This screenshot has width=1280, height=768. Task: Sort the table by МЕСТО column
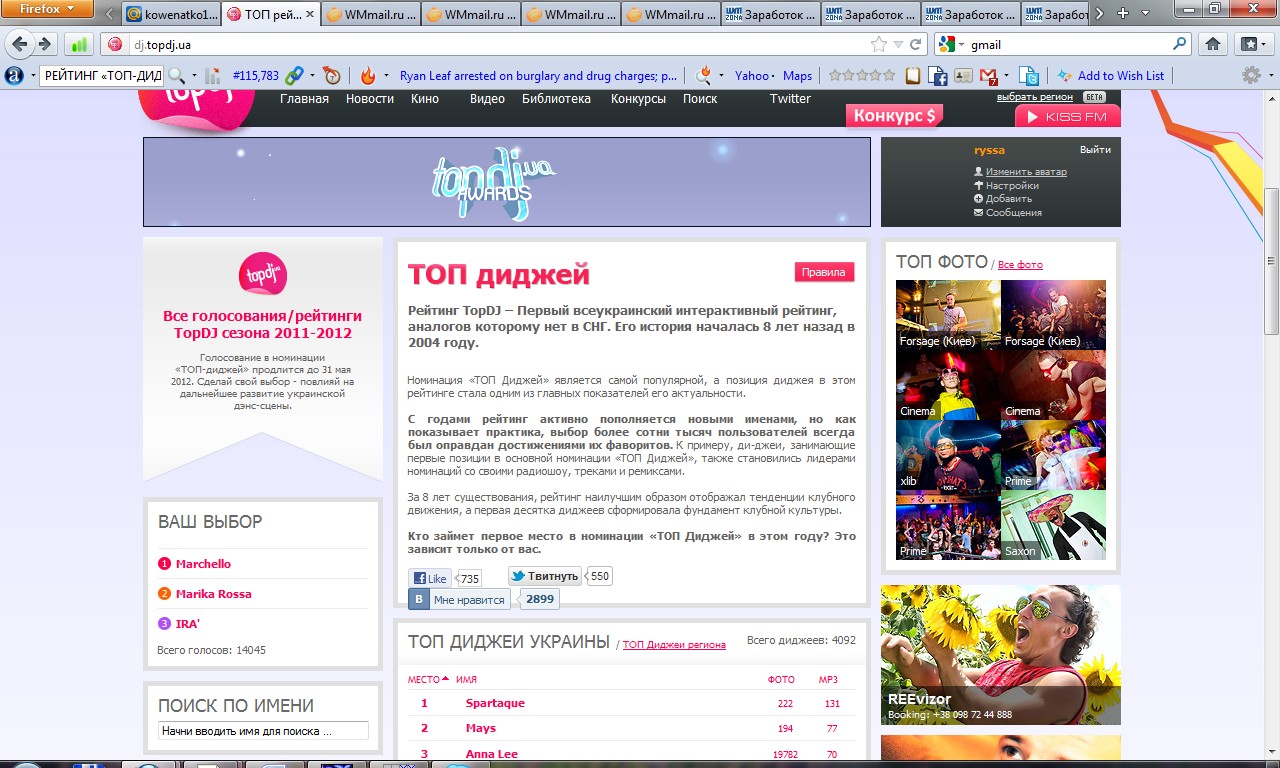coord(428,679)
